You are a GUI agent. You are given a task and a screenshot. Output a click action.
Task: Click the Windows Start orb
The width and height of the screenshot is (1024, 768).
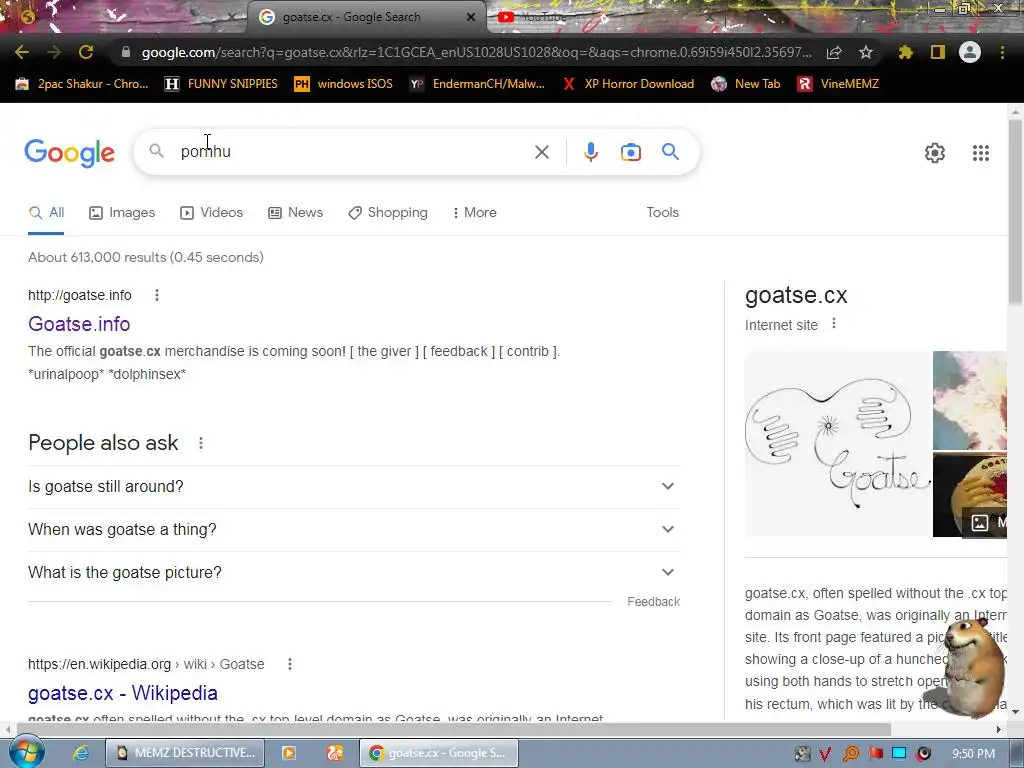(26, 752)
